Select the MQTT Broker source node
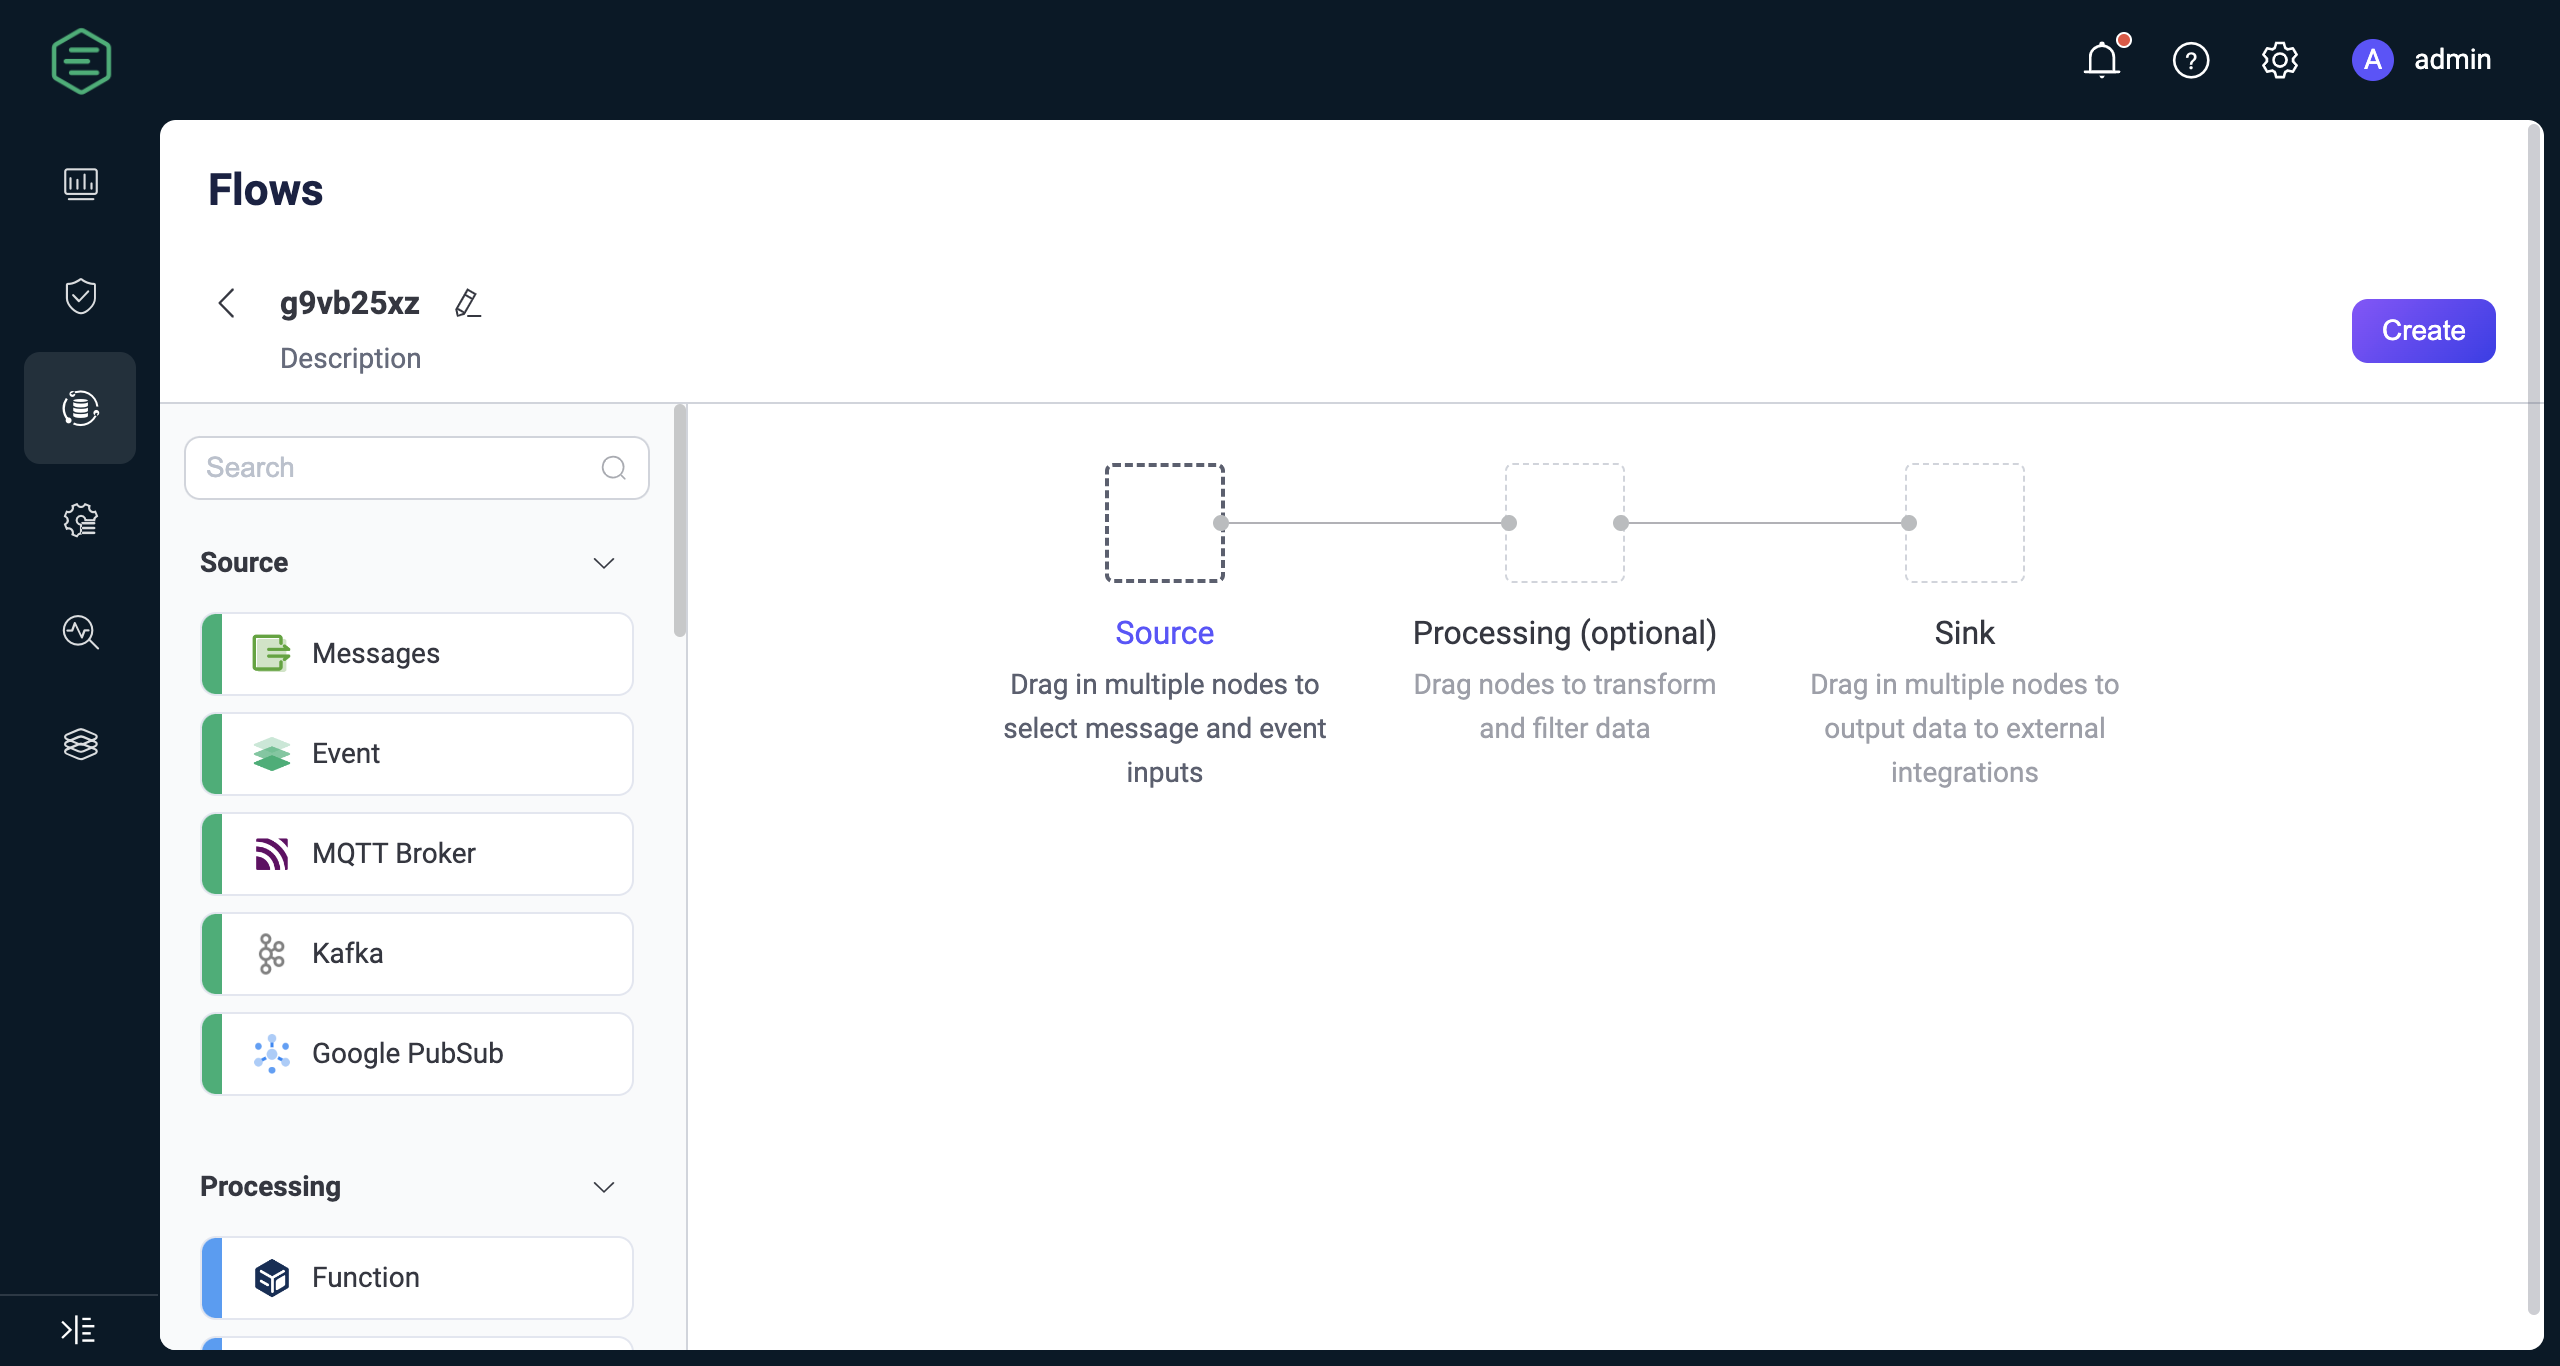Image resolution: width=2560 pixels, height=1366 pixels. [x=418, y=853]
